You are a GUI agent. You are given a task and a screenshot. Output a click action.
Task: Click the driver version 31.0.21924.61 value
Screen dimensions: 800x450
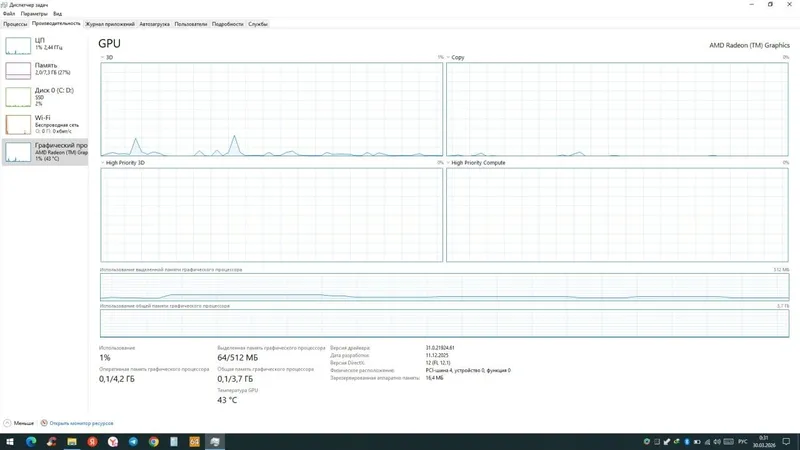tap(440, 348)
